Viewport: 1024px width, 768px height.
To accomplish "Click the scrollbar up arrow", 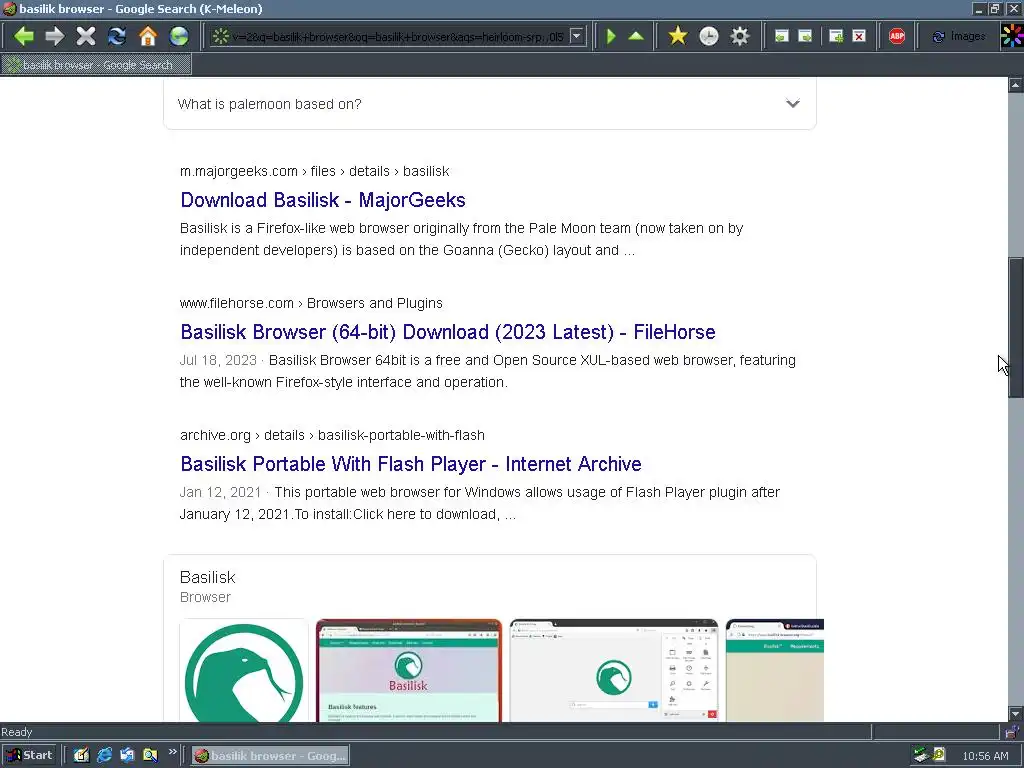I will (x=1016, y=85).
